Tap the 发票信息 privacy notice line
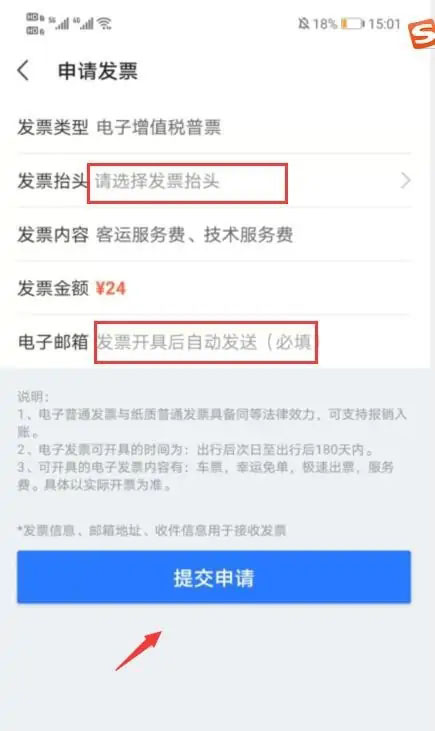Viewport: 435px width, 731px height. tap(152, 531)
